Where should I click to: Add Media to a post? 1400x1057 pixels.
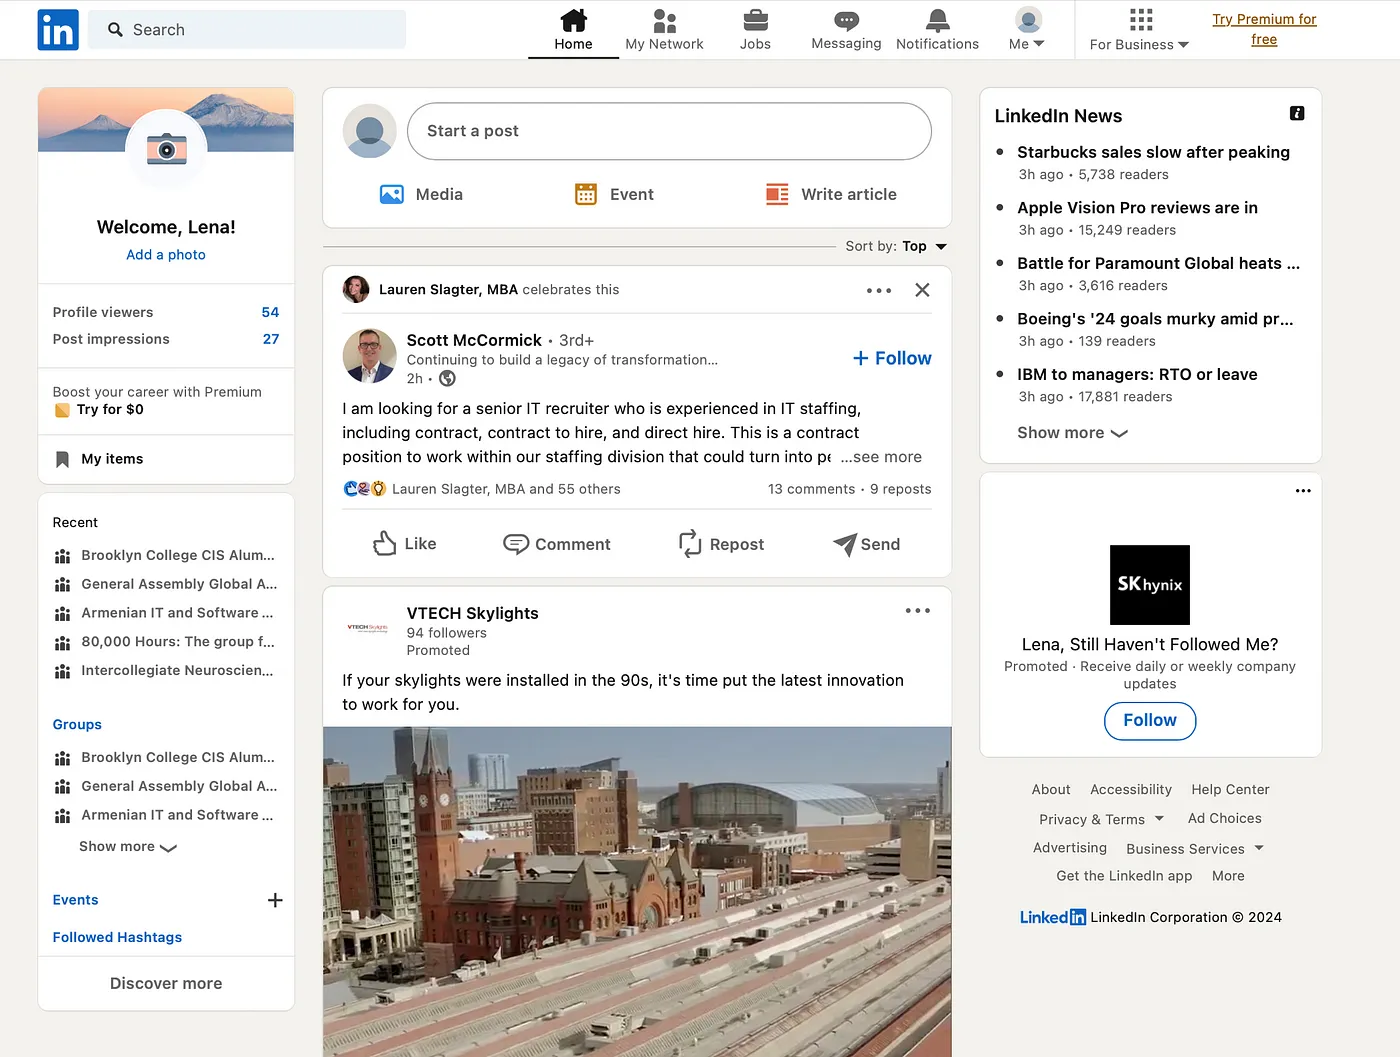[421, 194]
